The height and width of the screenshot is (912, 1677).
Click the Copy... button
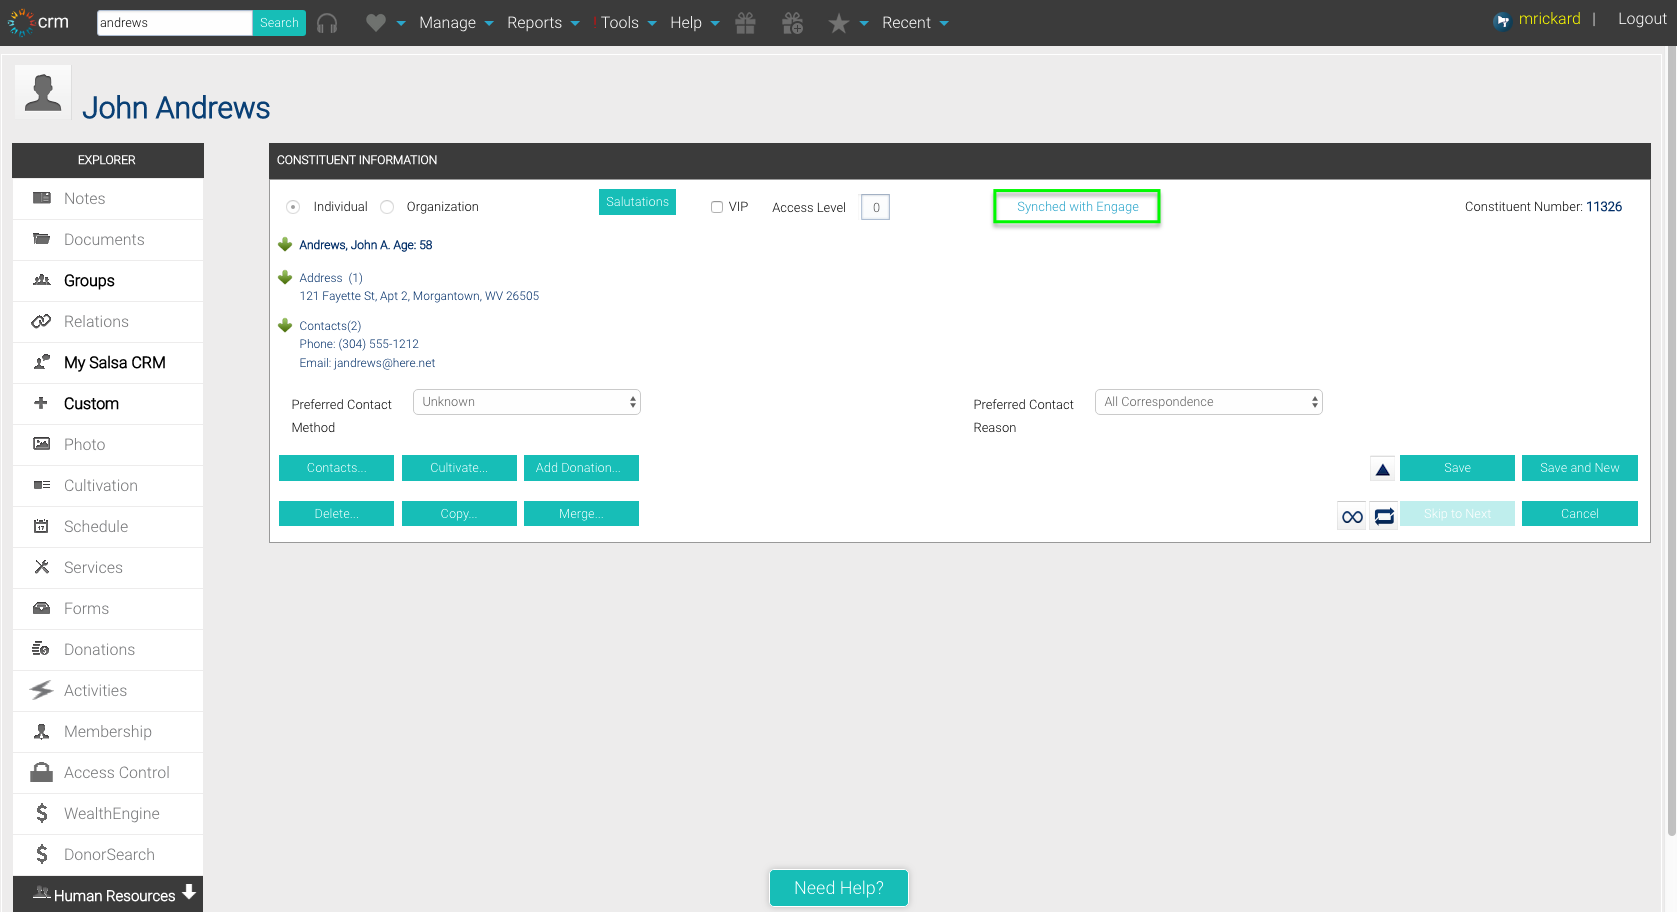click(x=459, y=514)
